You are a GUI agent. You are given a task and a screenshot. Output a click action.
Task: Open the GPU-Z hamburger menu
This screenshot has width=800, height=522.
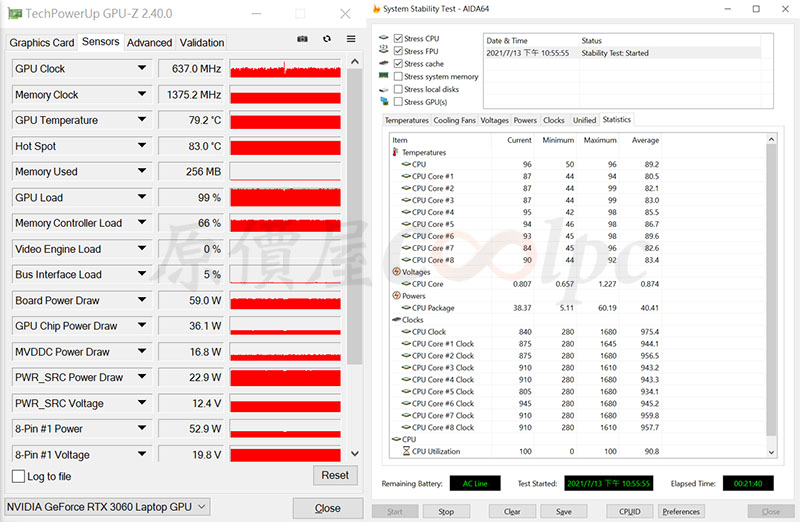pos(351,39)
